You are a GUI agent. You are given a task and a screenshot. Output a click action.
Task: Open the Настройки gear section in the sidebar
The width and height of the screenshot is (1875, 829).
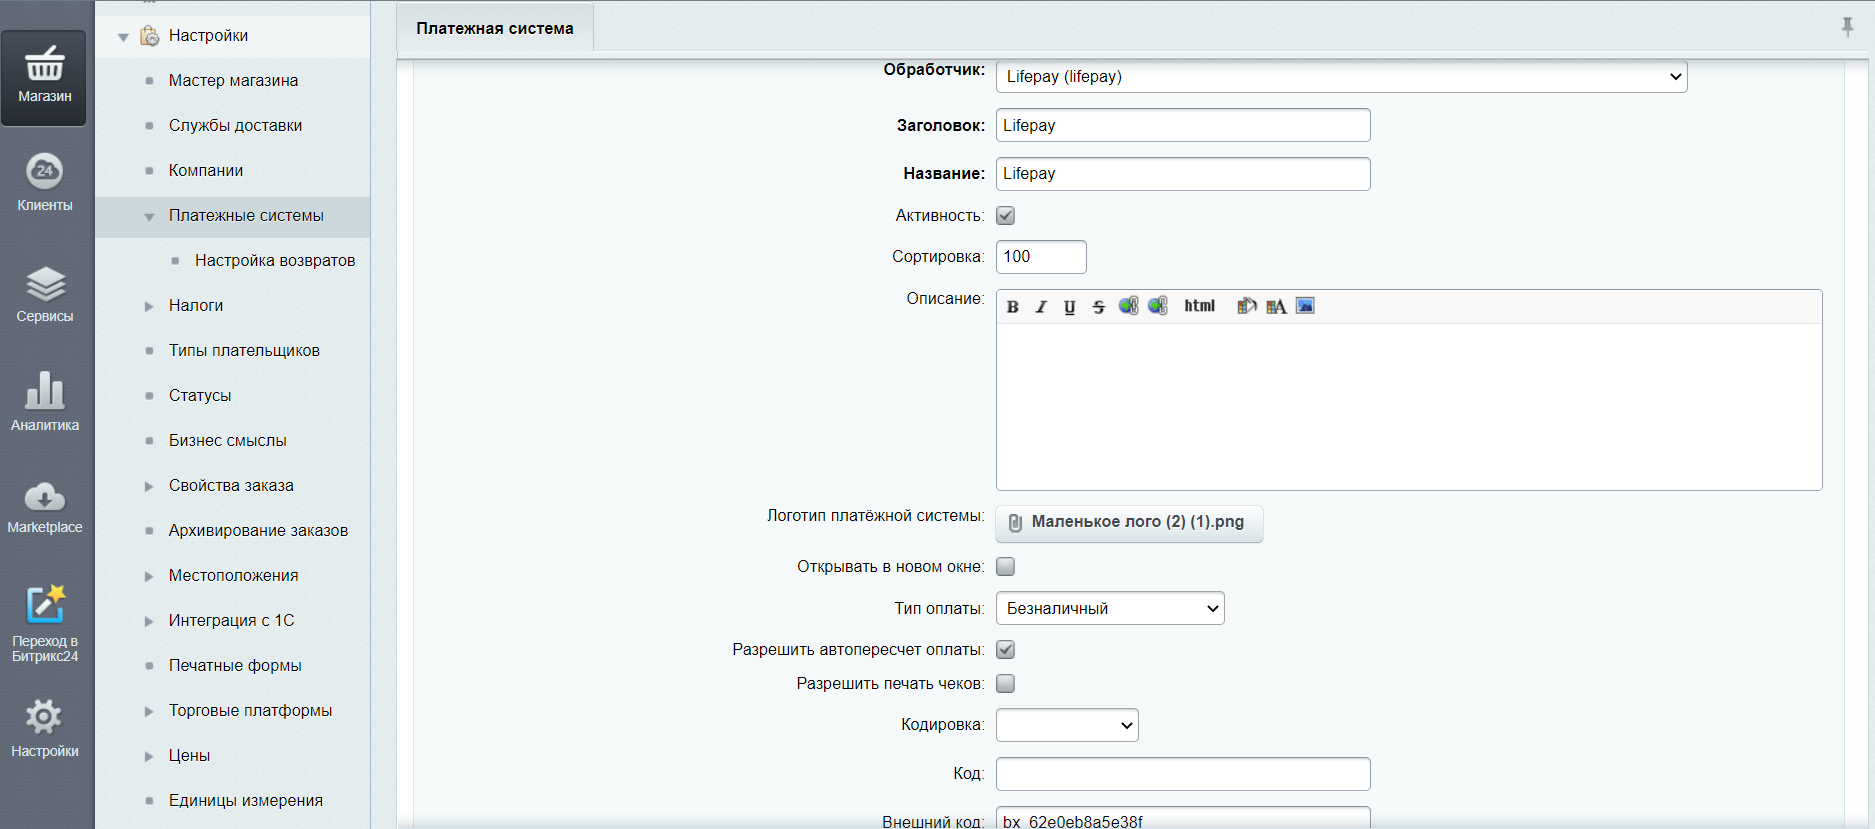pos(44,729)
